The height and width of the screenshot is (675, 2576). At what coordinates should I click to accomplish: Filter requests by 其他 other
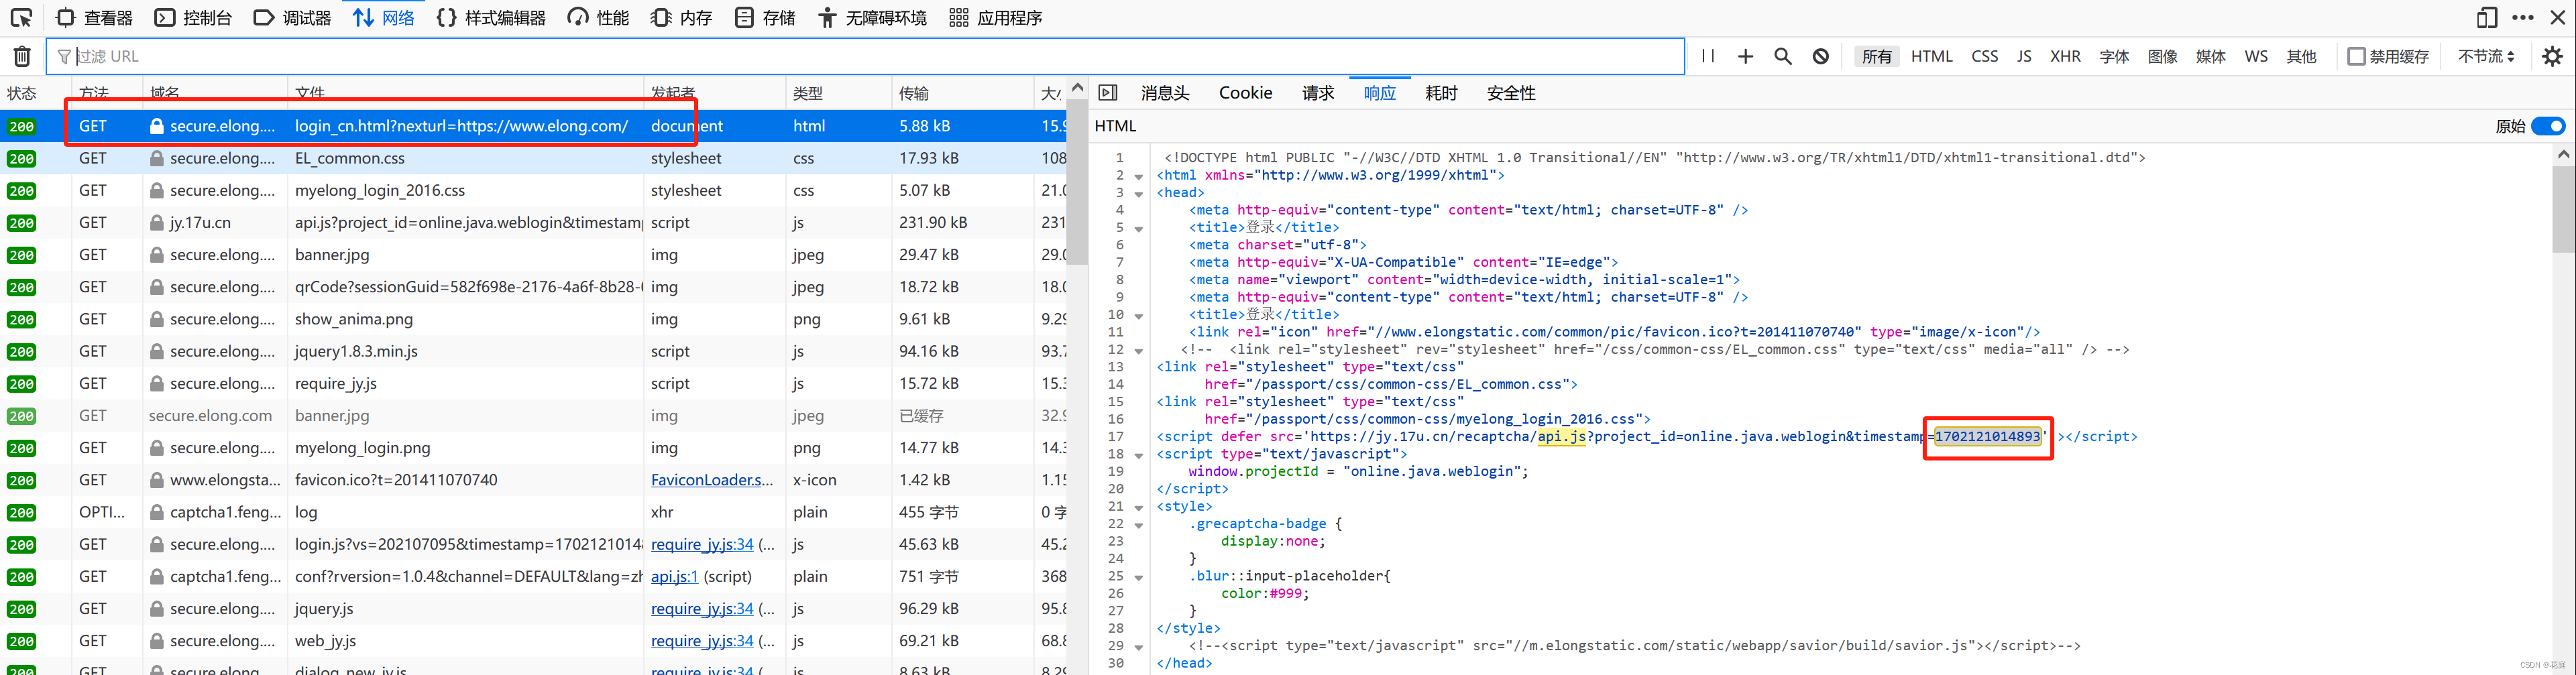point(2301,56)
